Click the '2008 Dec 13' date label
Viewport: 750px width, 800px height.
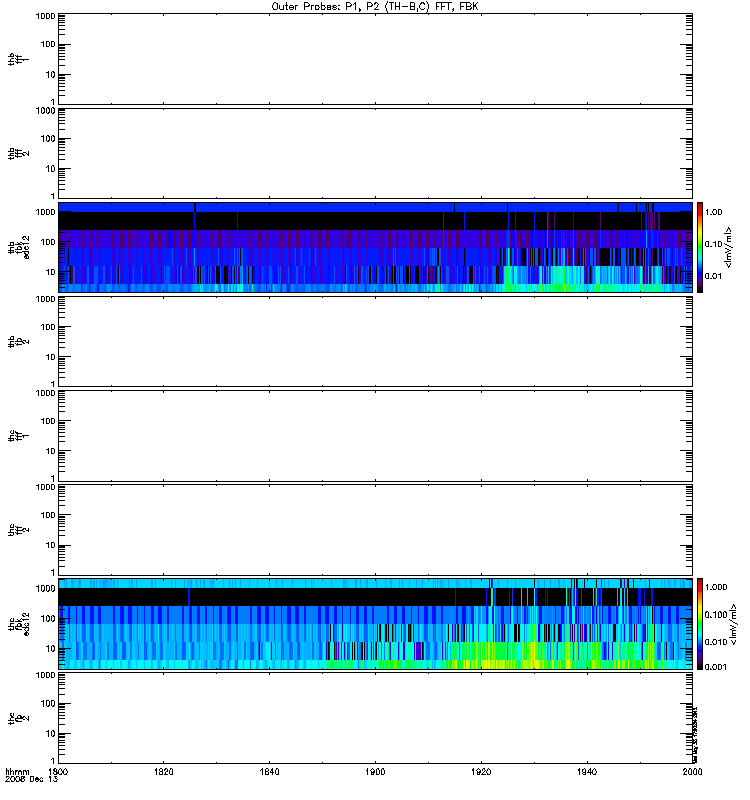pos(32,780)
